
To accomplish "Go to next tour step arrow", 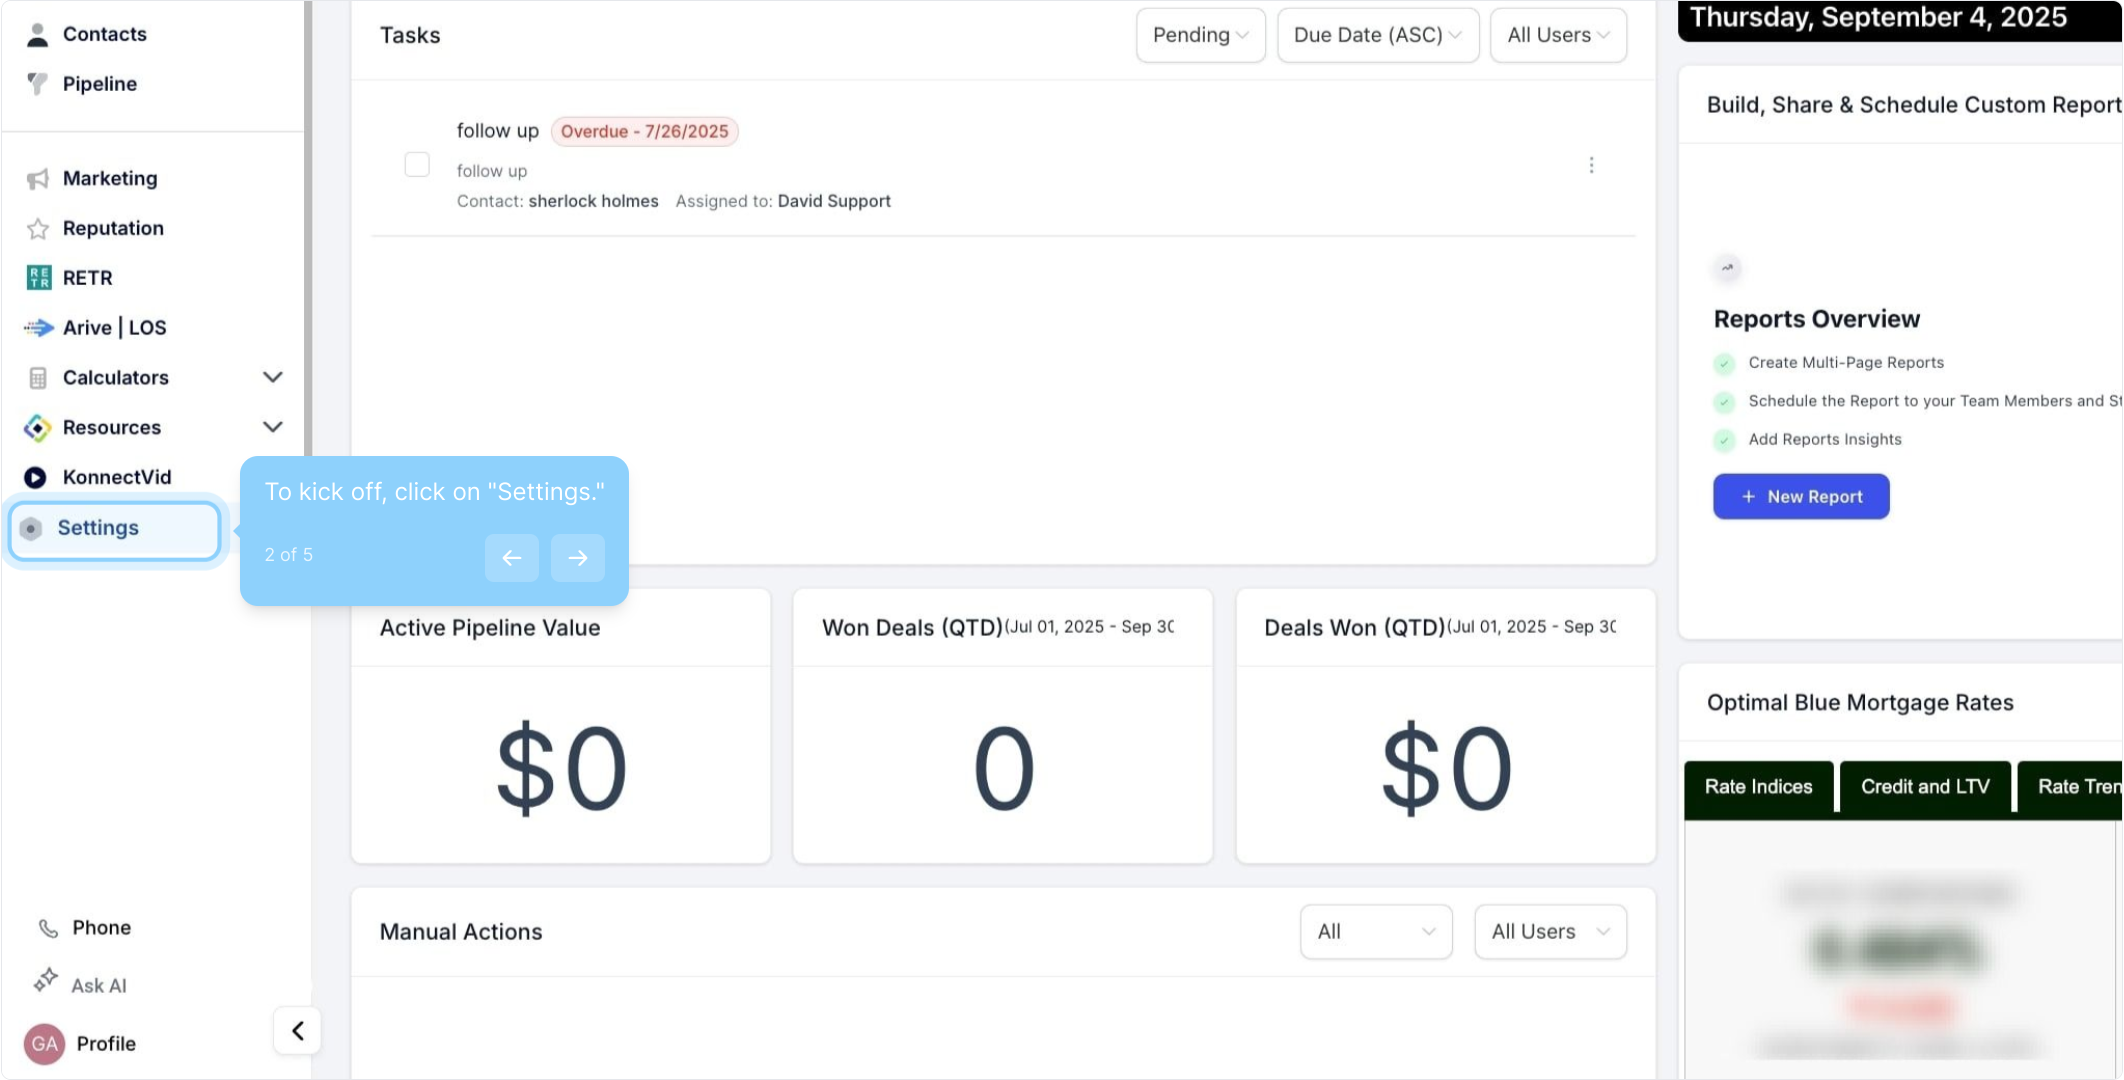I will point(578,558).
